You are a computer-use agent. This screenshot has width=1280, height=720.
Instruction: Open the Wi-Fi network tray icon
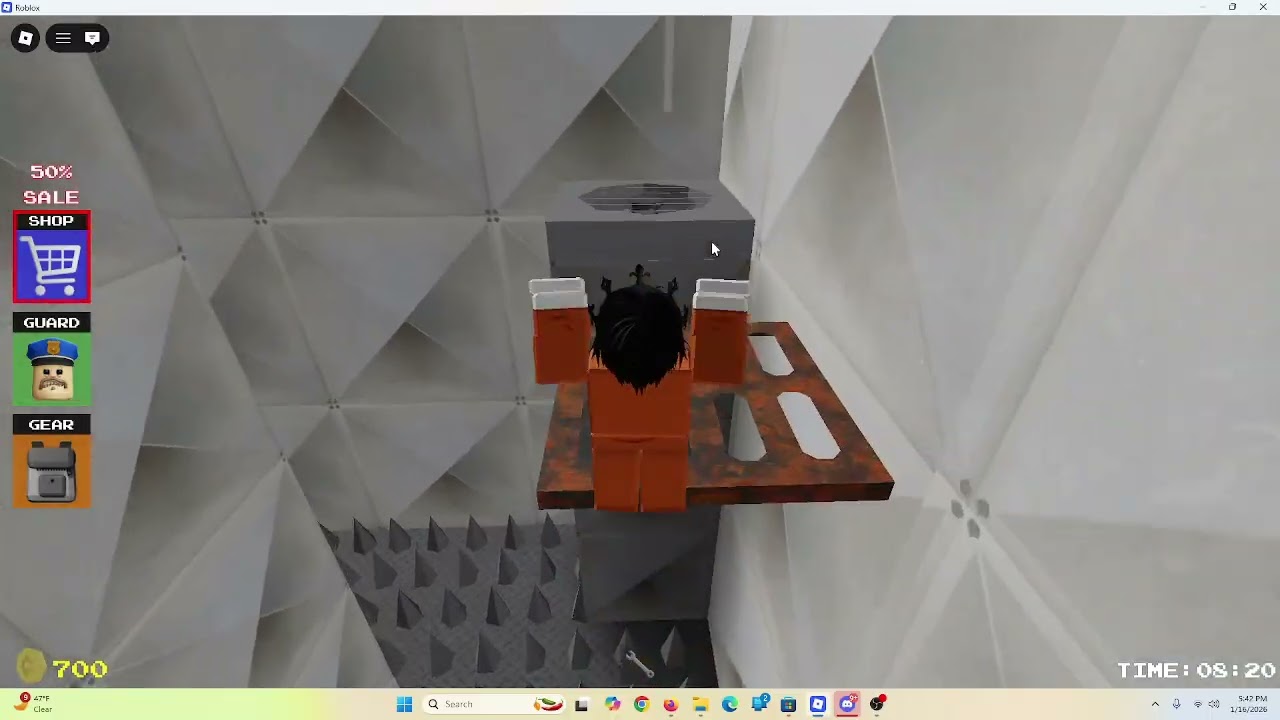[x=1198, y=704]
